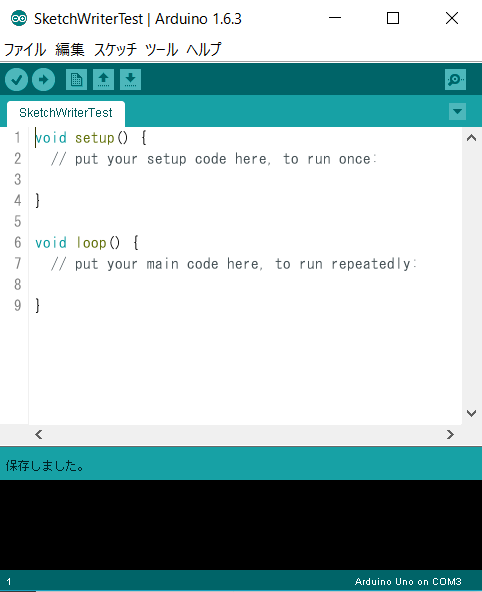Screen dimensions: 482x592
Task: Expand the tab options dropdown arrow
Action: tap(457, 111)
